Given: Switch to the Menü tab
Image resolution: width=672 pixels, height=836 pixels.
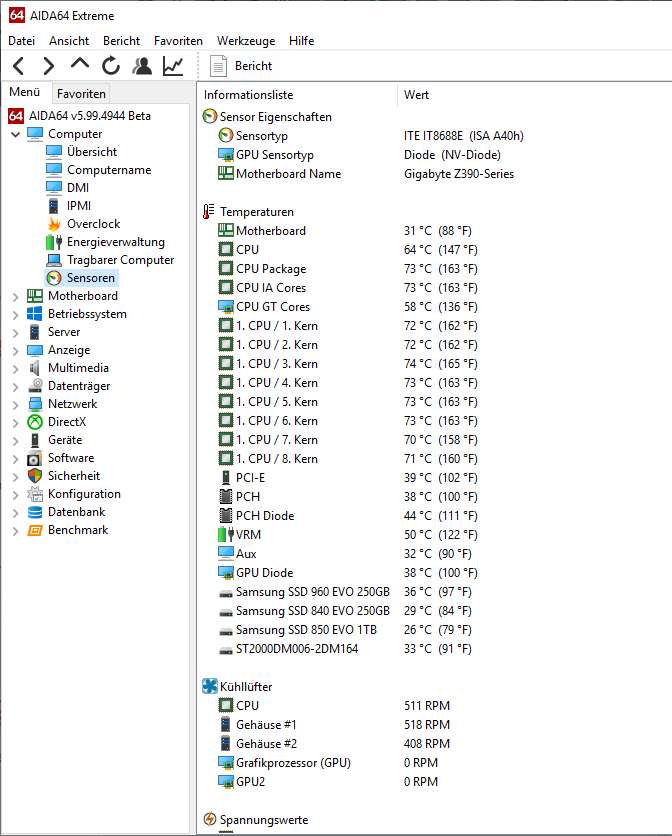Looking at the screenshot, I should click(x=25, y=92).
